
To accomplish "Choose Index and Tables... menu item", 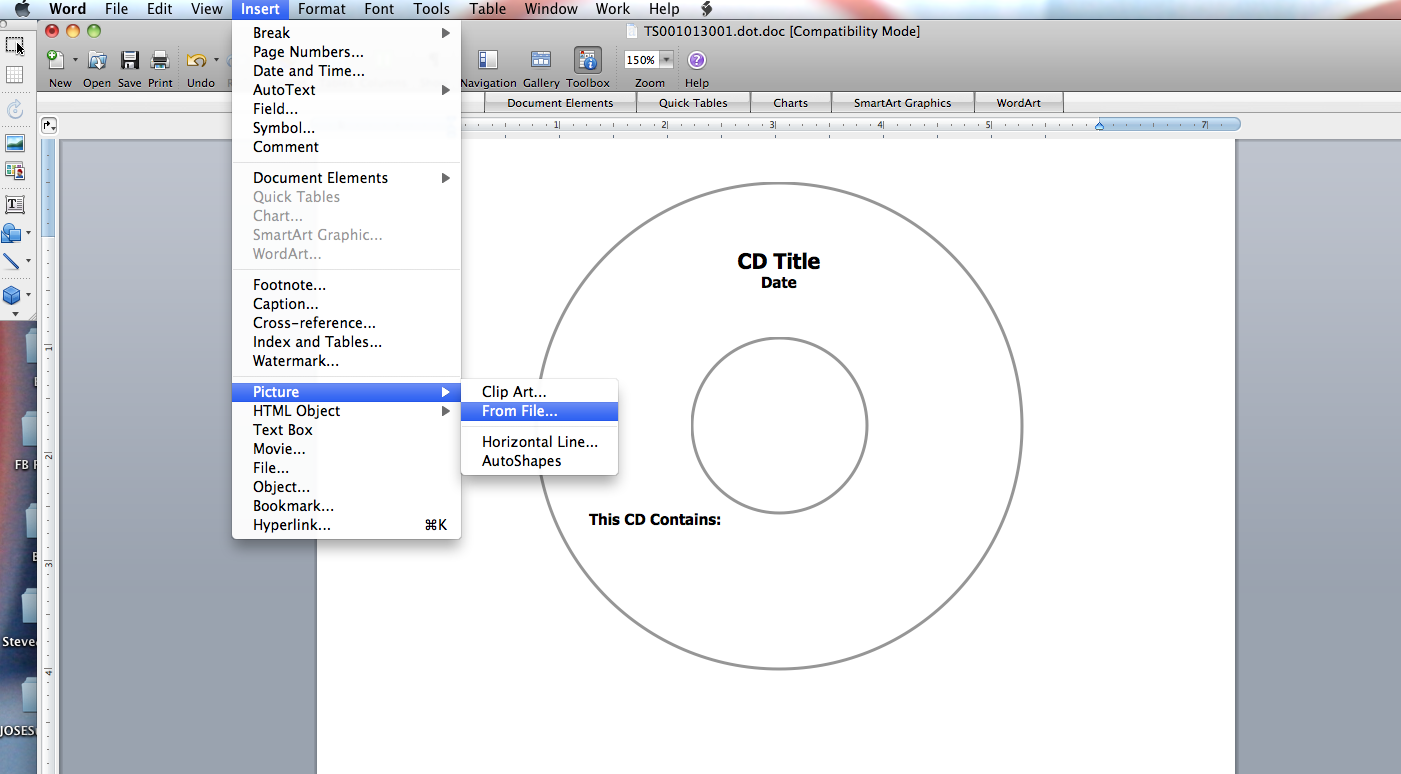I will (346, 342).
